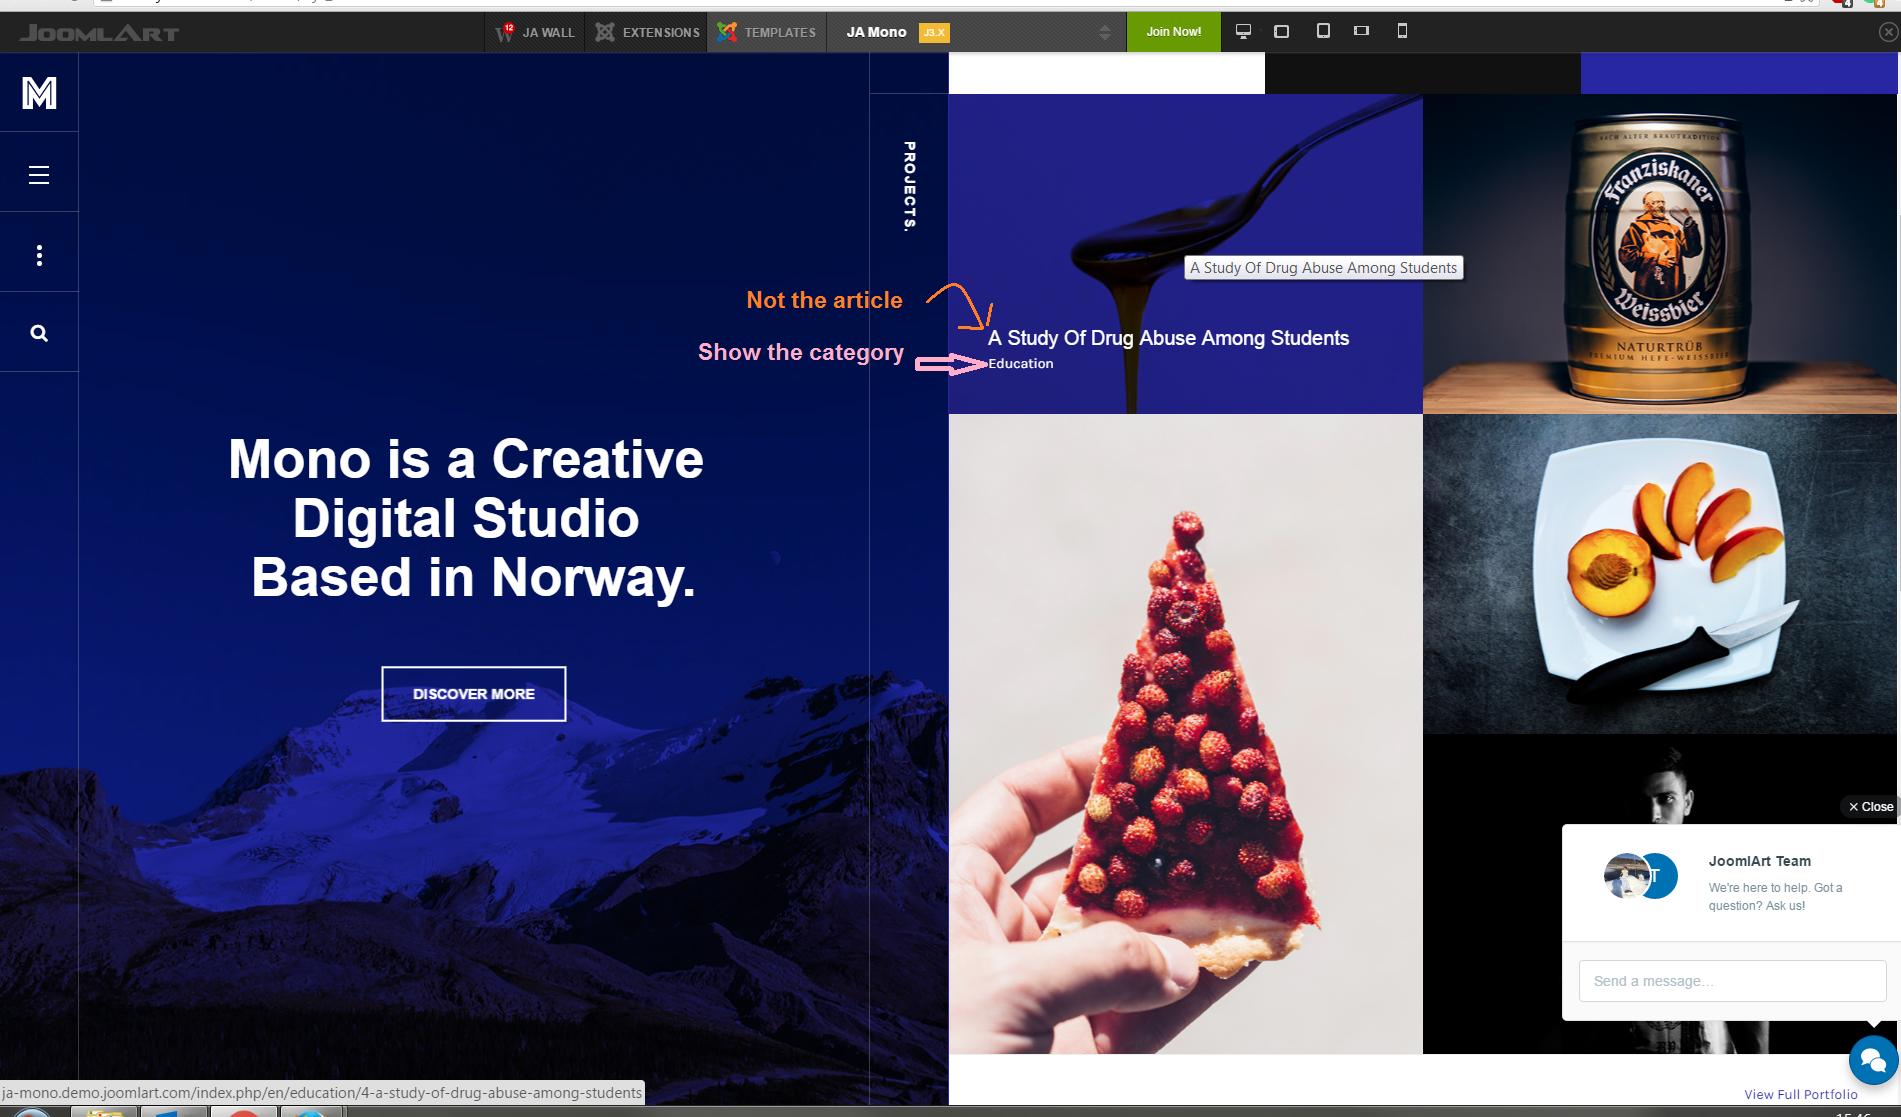Click the JoomlArt Team chat title
This screenshot has width=1901, height=1117.
tap(1759, 861)
